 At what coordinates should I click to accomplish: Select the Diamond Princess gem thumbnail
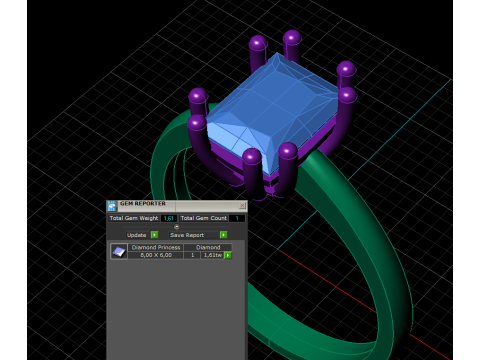coord(119,251)
